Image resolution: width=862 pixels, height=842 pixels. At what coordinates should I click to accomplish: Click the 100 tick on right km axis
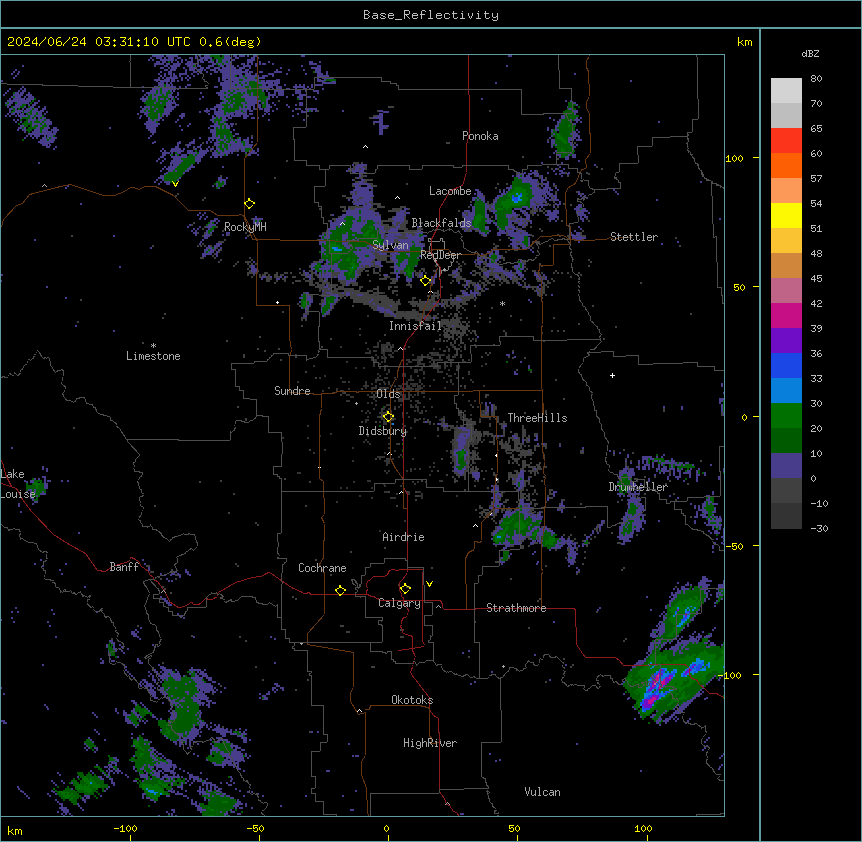tap(734, 159)
